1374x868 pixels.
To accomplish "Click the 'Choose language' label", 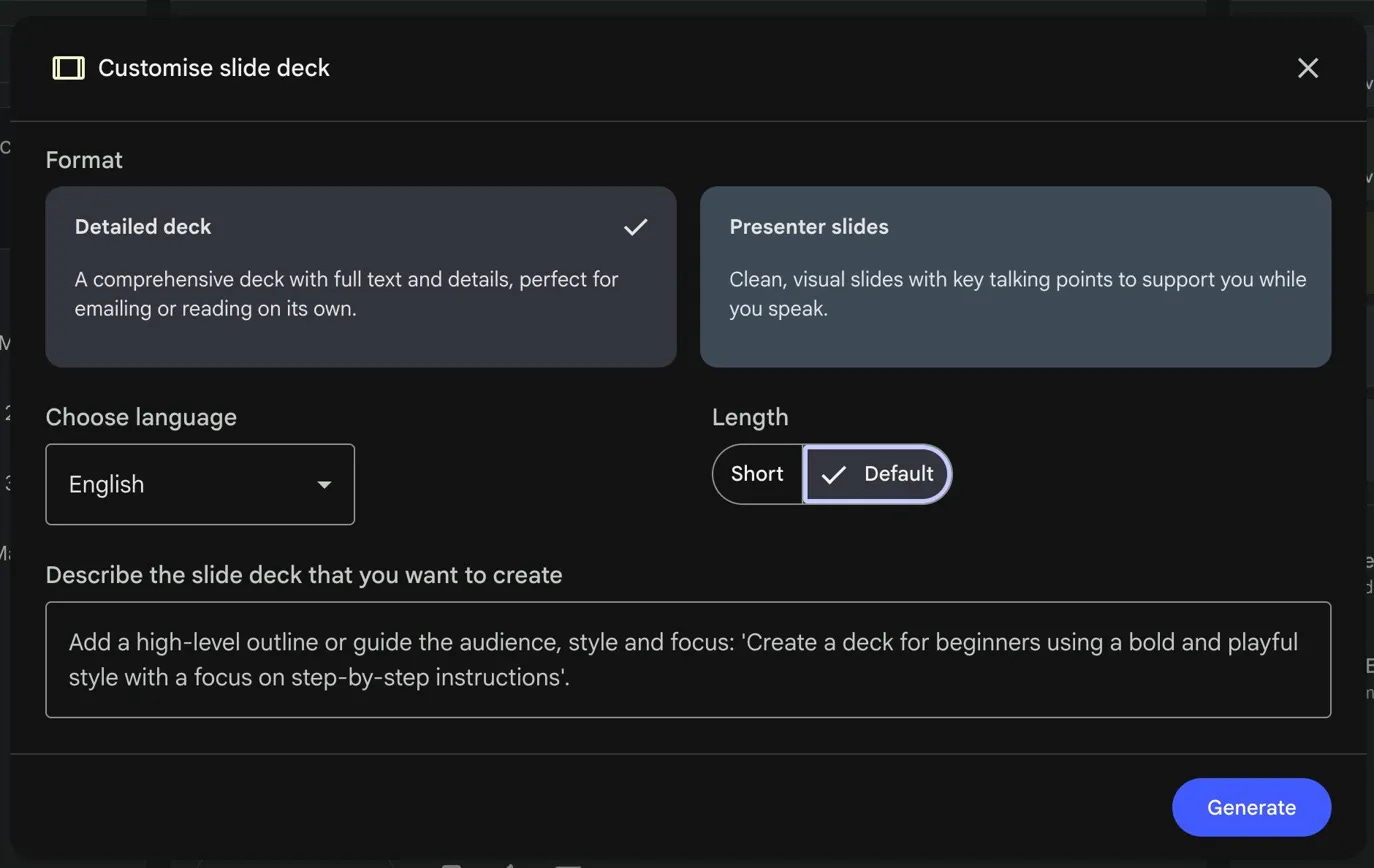I will 141,417.
